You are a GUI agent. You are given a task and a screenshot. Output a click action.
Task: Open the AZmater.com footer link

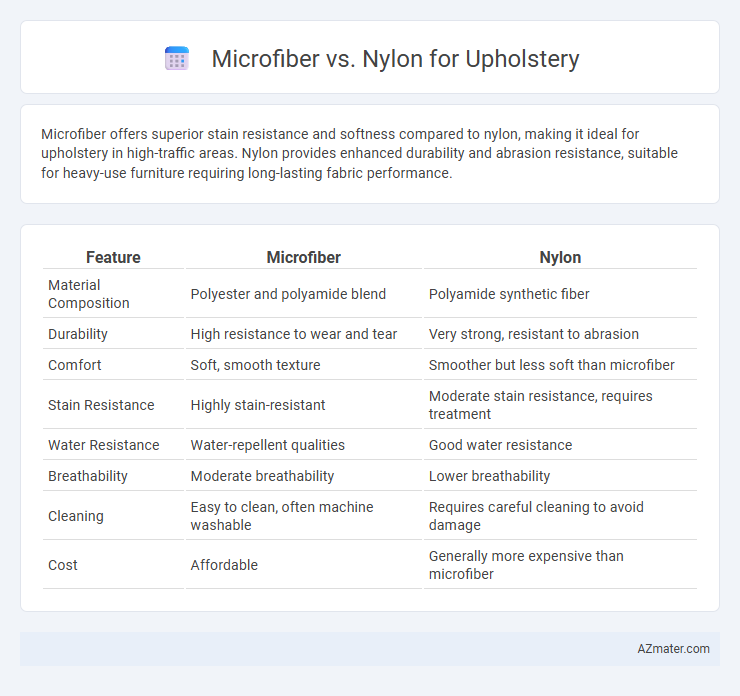(x=673, y=649)
